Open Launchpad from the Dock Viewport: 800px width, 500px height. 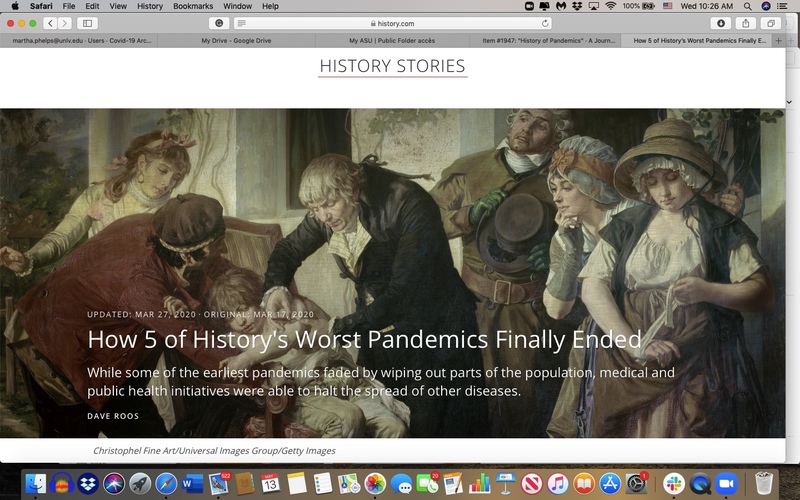pos(140,483)
